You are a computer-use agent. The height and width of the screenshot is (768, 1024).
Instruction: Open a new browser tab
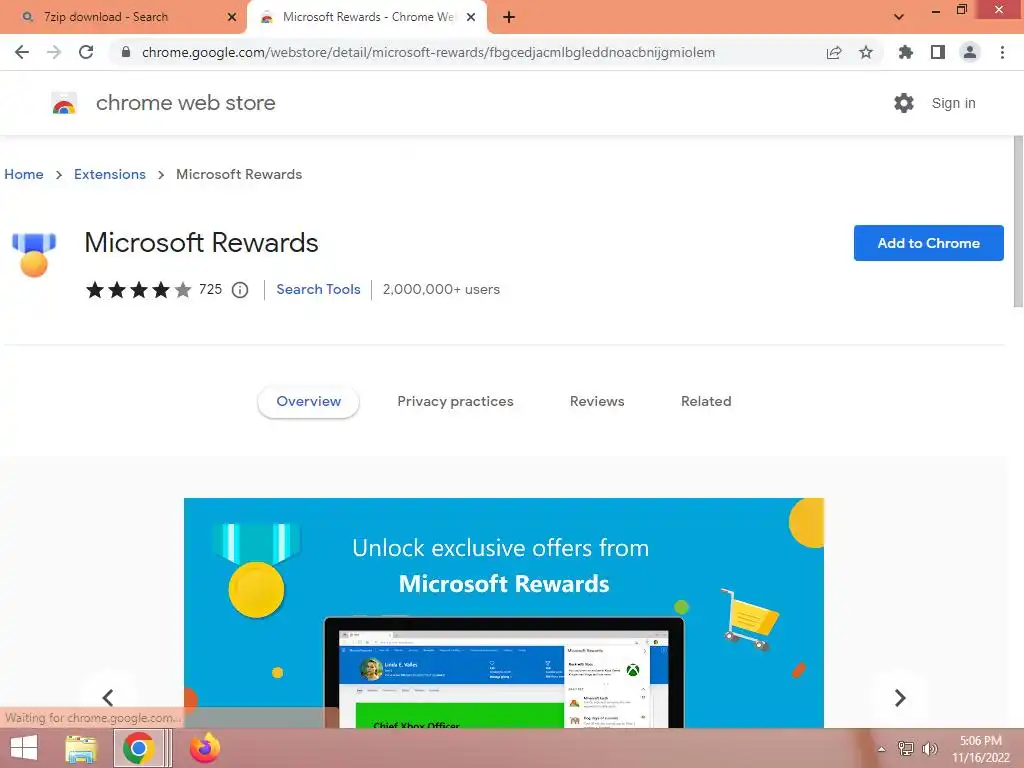coord(509,17)
